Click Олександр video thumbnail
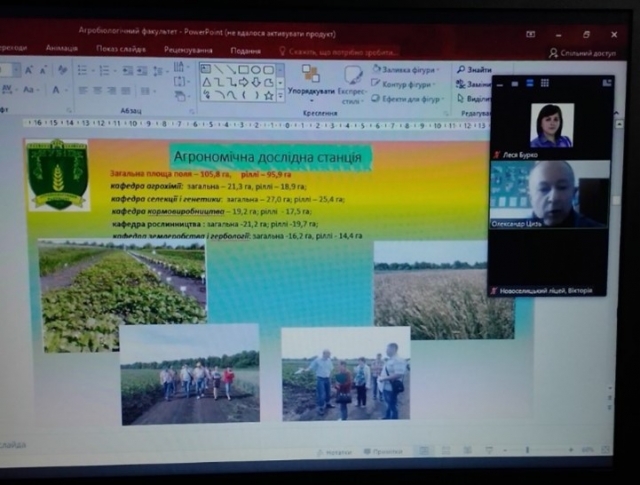Image resolution: width=640 pixels, height=485 pixels. click(x=549, y=194)
